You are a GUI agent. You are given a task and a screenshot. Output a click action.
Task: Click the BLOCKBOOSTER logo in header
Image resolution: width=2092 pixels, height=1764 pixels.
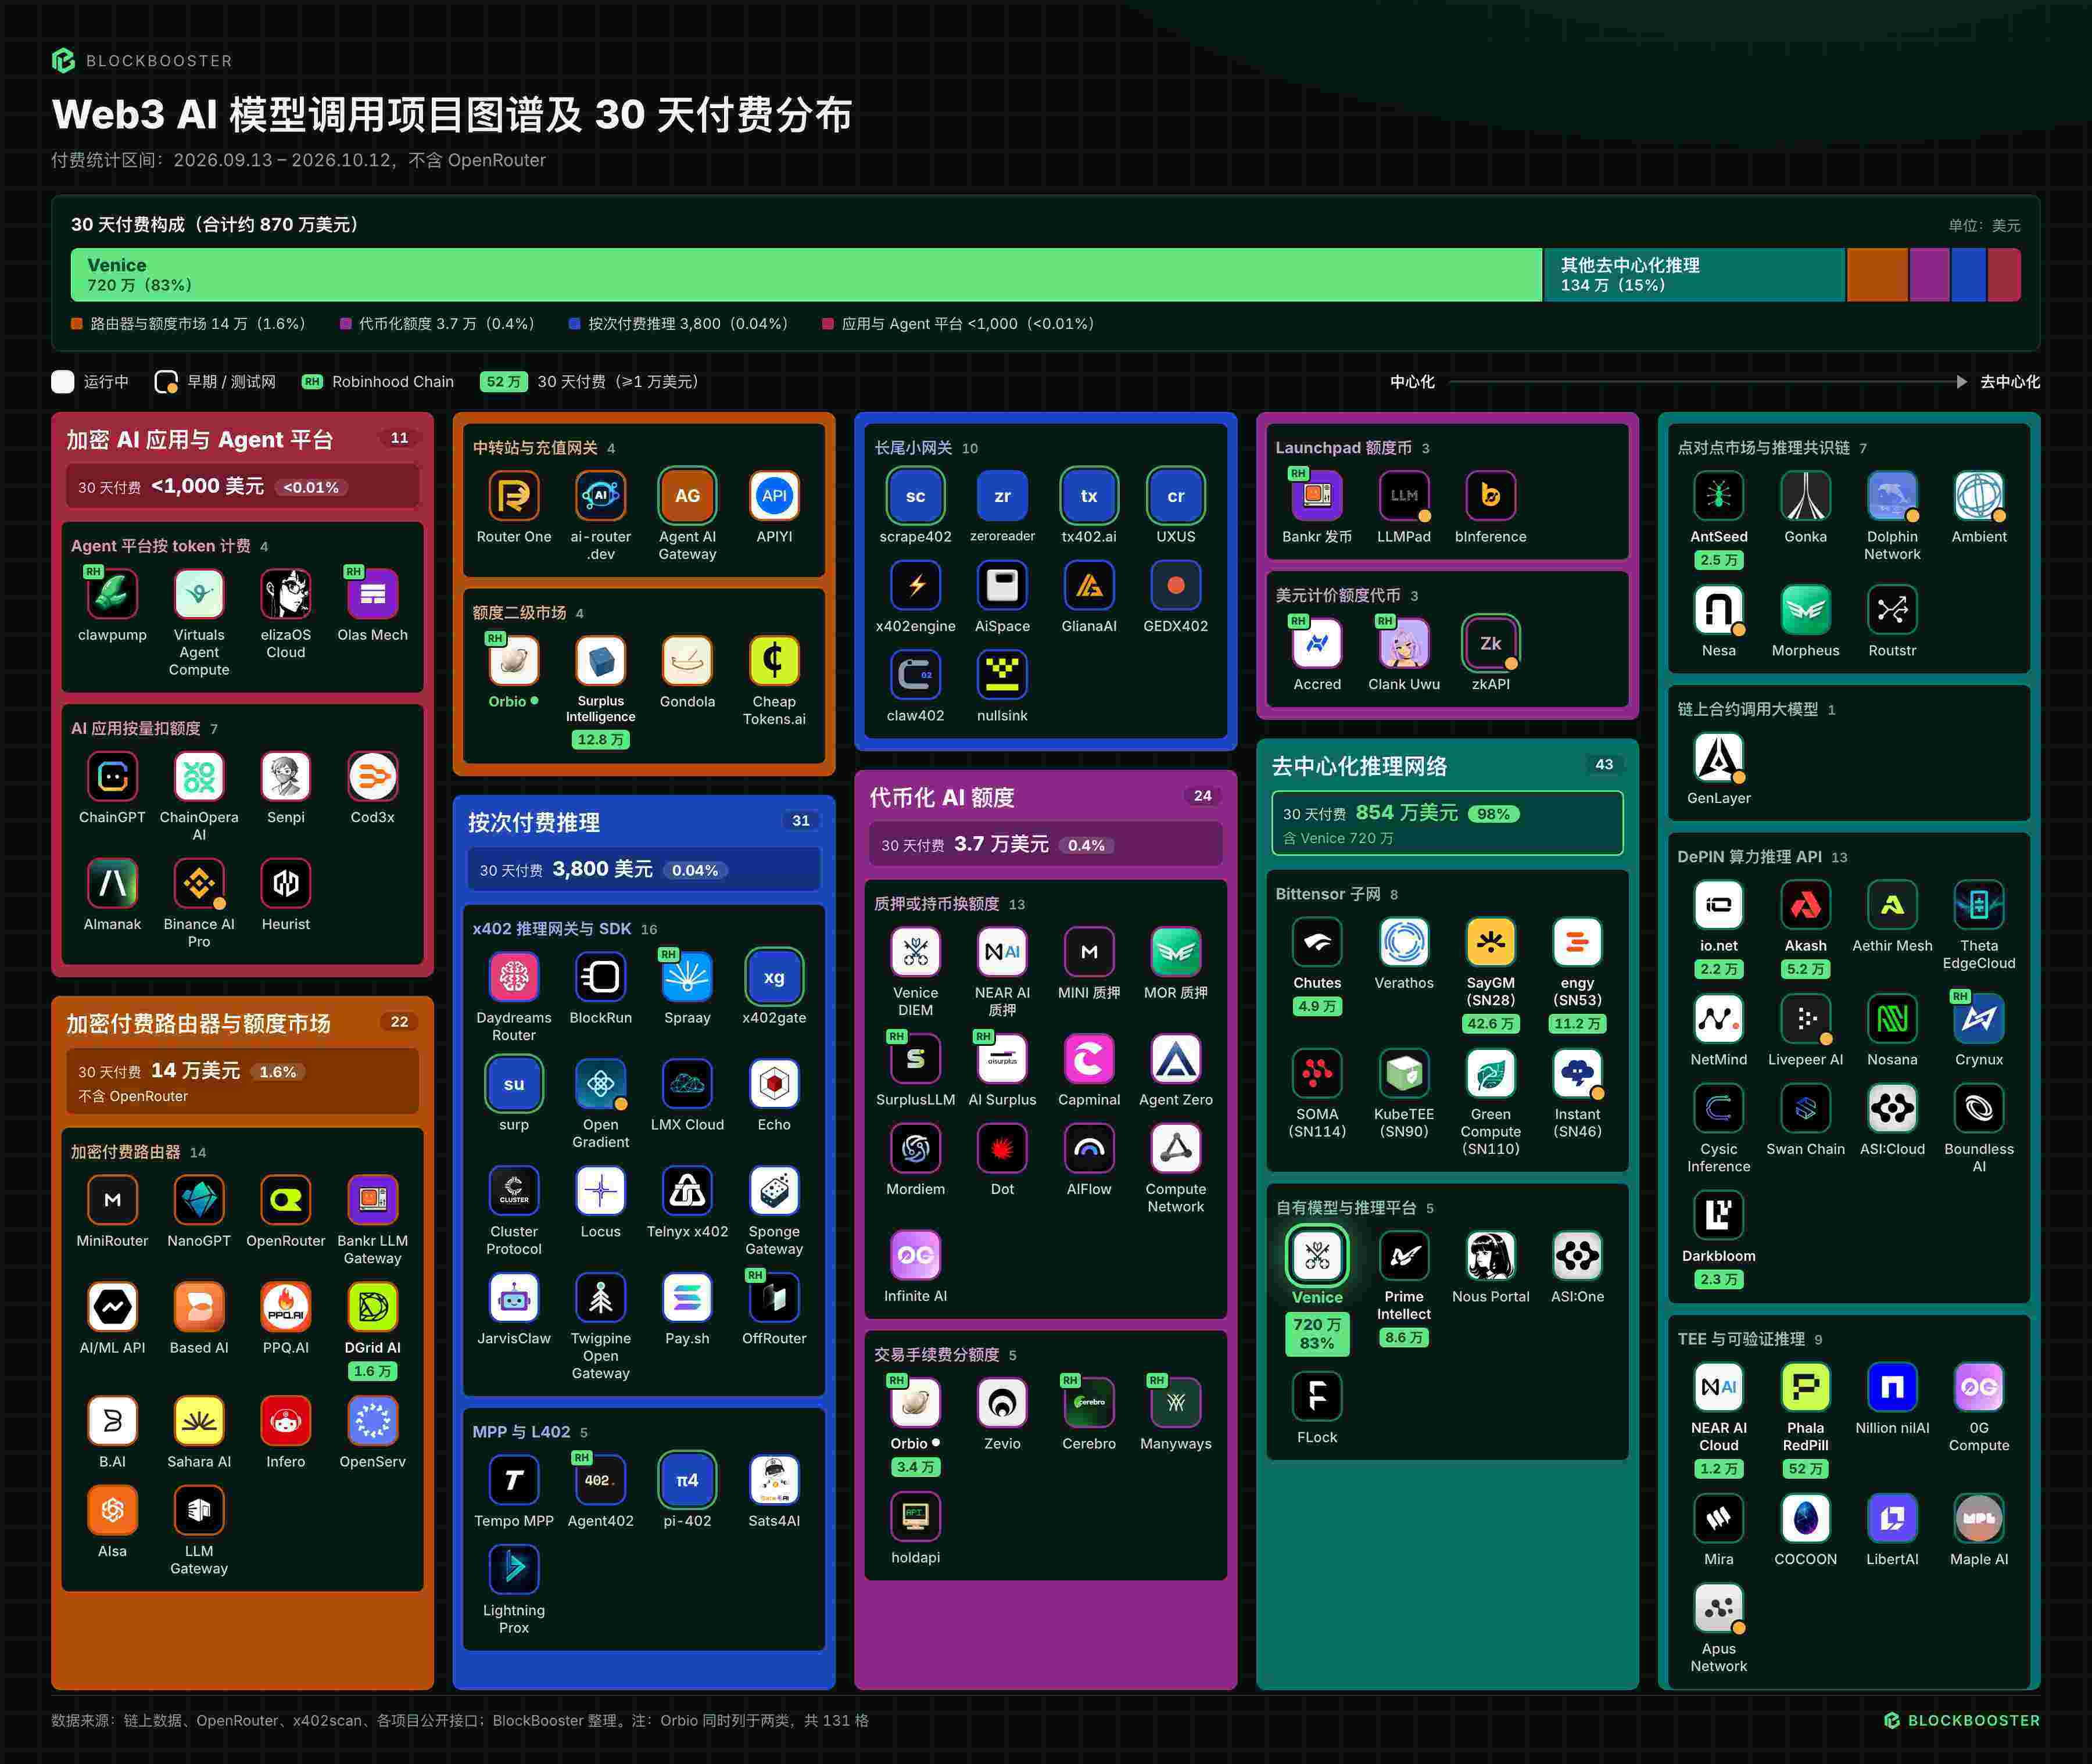142,61
